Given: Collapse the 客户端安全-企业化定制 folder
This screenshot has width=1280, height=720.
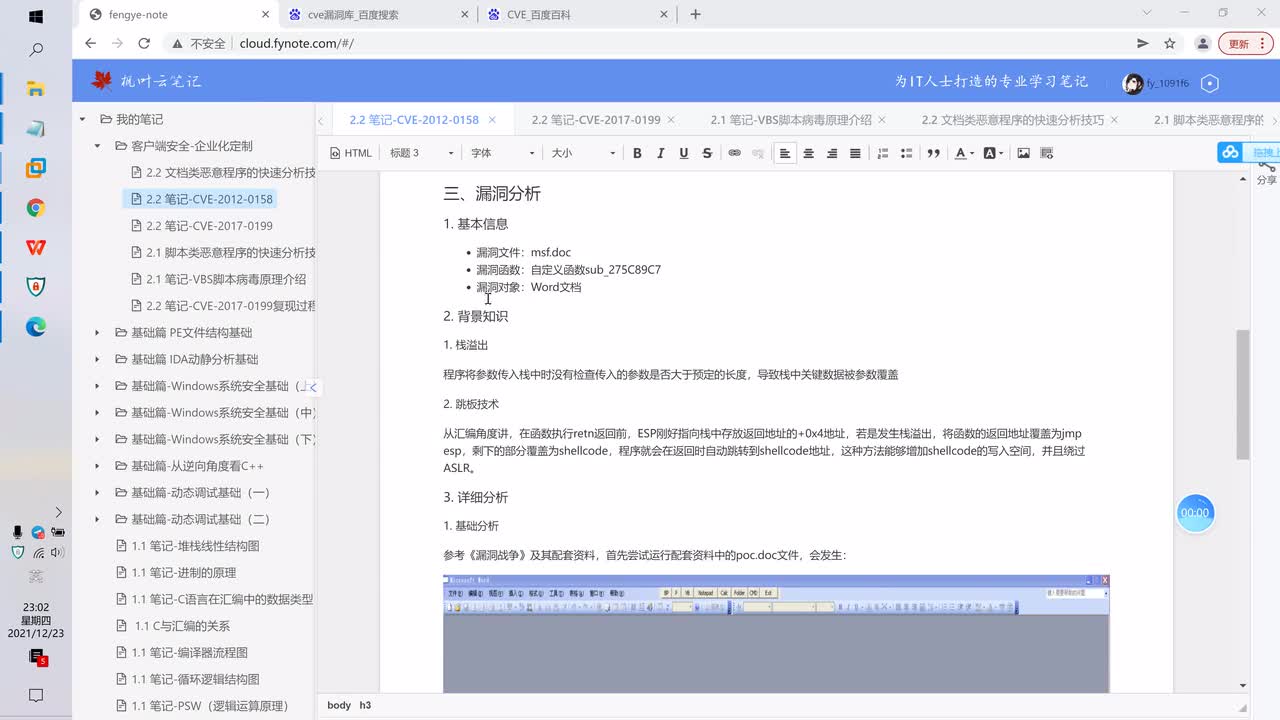Looking at the screenshot, I should point(97,146).
